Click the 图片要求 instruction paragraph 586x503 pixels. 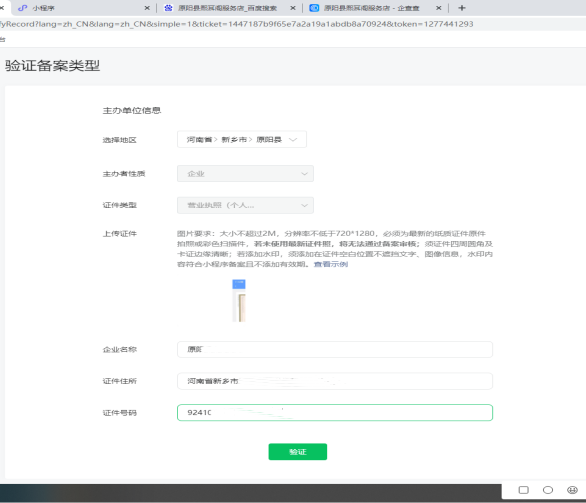click(335, 249)
